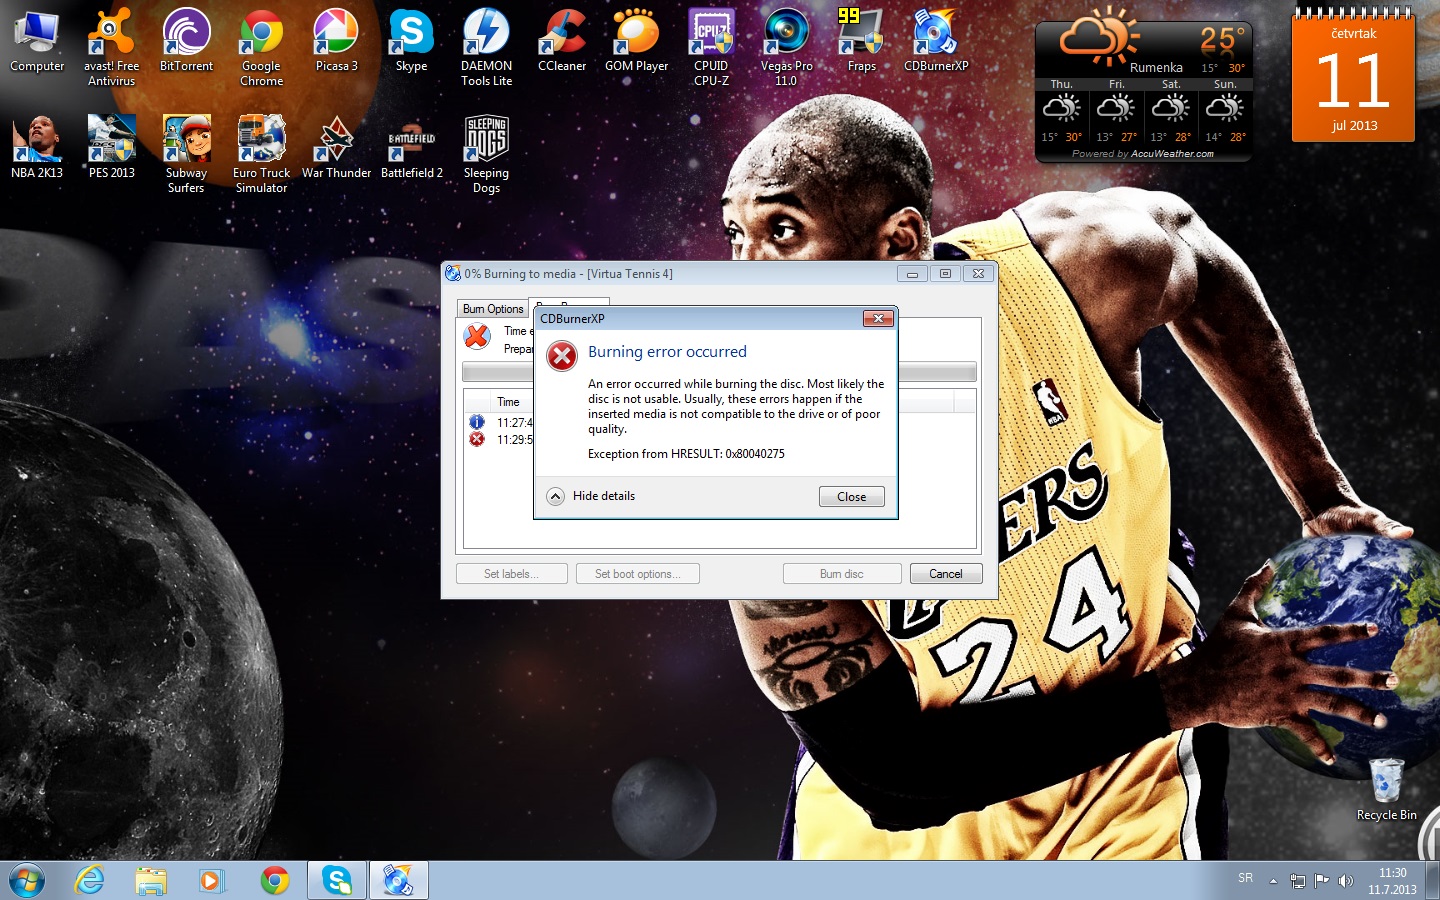
Task: View Sunday's forecast in weather gadget
Action: pyautogui.click(x=1225, y=111)
